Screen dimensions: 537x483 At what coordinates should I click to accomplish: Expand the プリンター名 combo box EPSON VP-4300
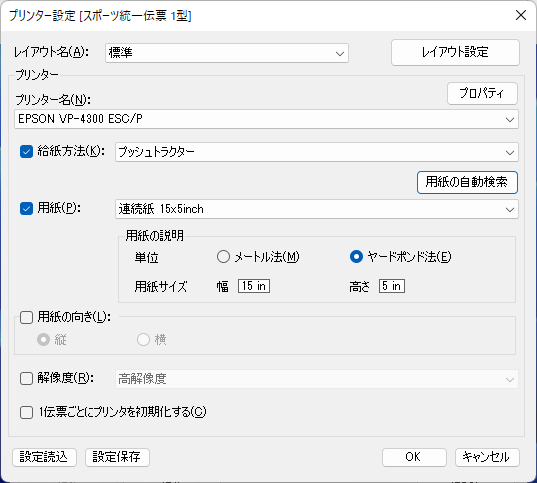266,119
